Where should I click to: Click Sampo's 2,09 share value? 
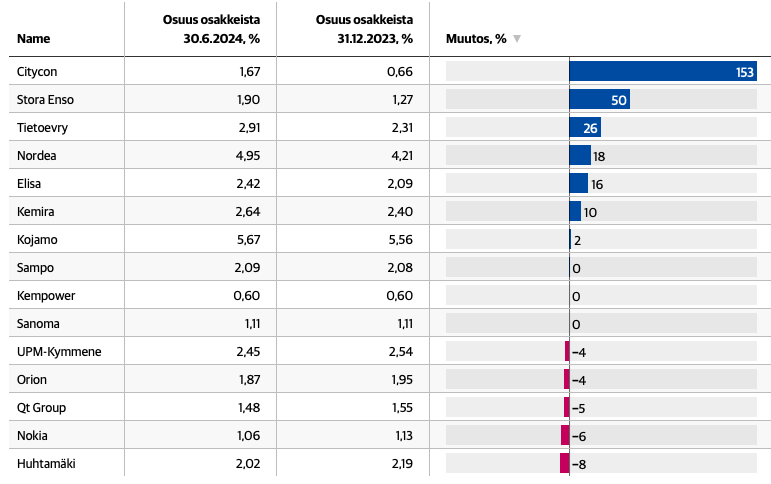point(248,268)
